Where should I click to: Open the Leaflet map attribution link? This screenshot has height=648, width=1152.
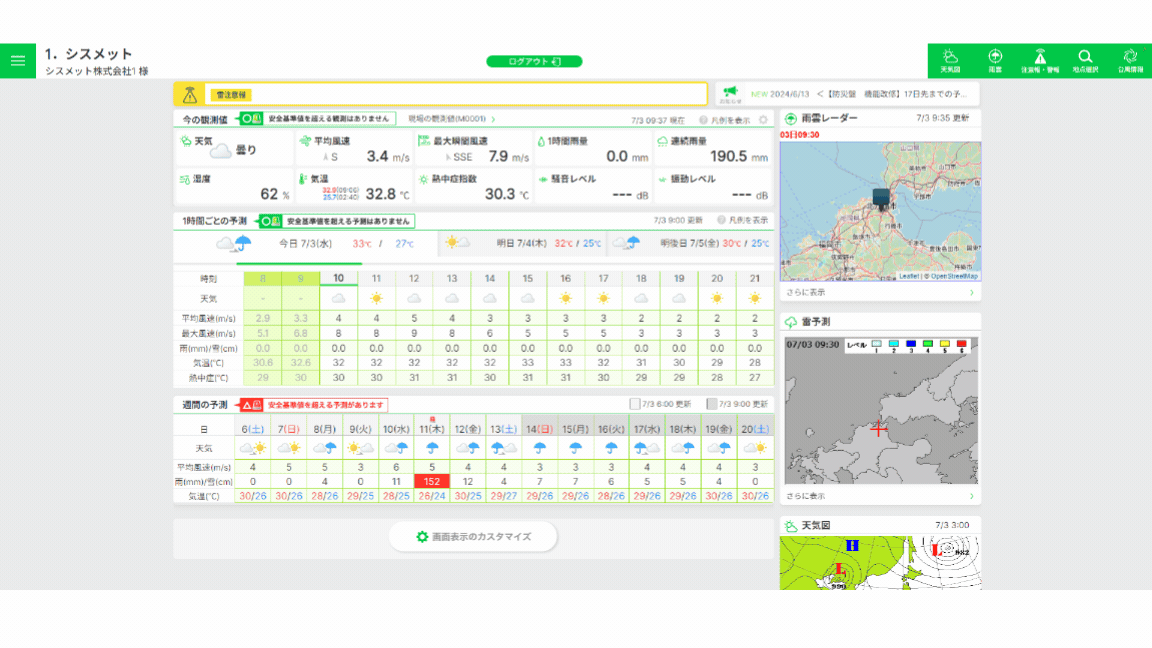[909, 276]
